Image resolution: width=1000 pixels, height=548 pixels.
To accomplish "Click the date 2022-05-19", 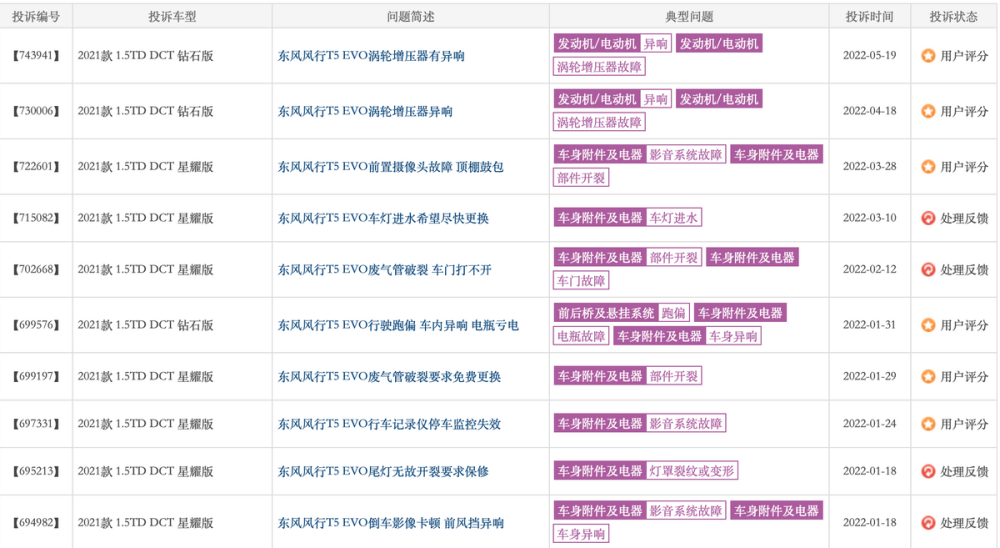I will pos(869,56).
